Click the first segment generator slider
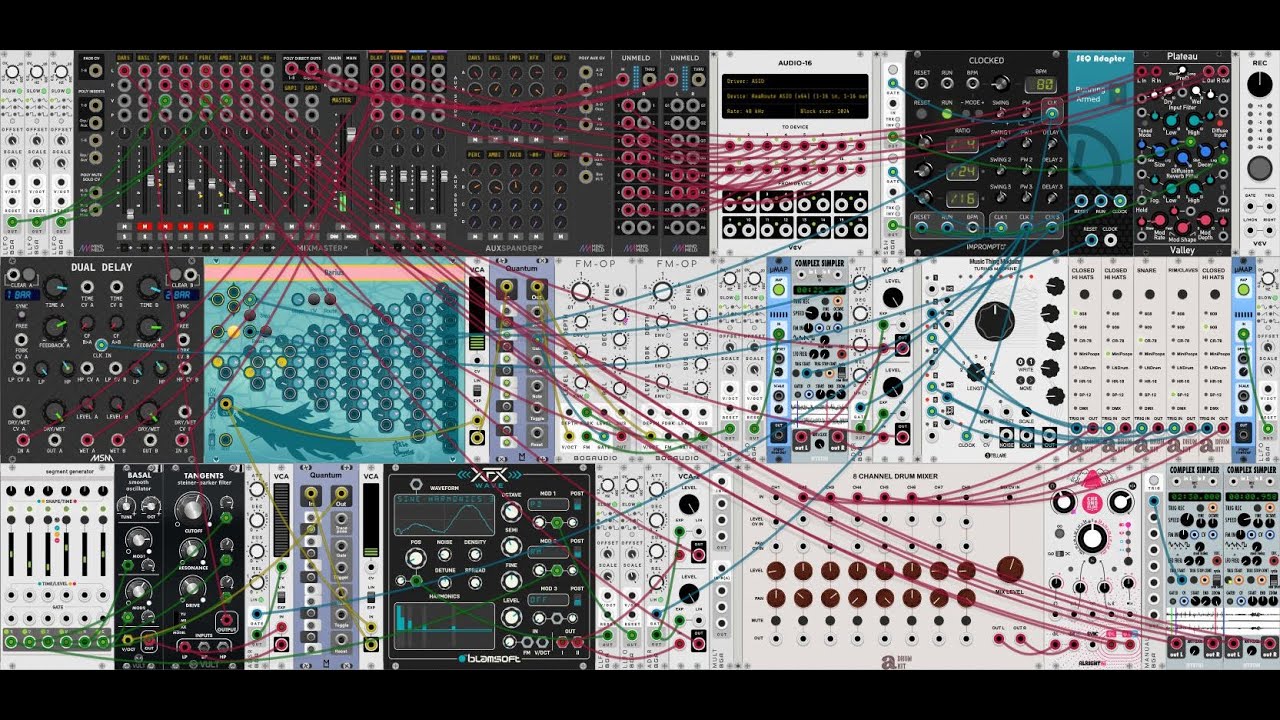 (11, 554)
